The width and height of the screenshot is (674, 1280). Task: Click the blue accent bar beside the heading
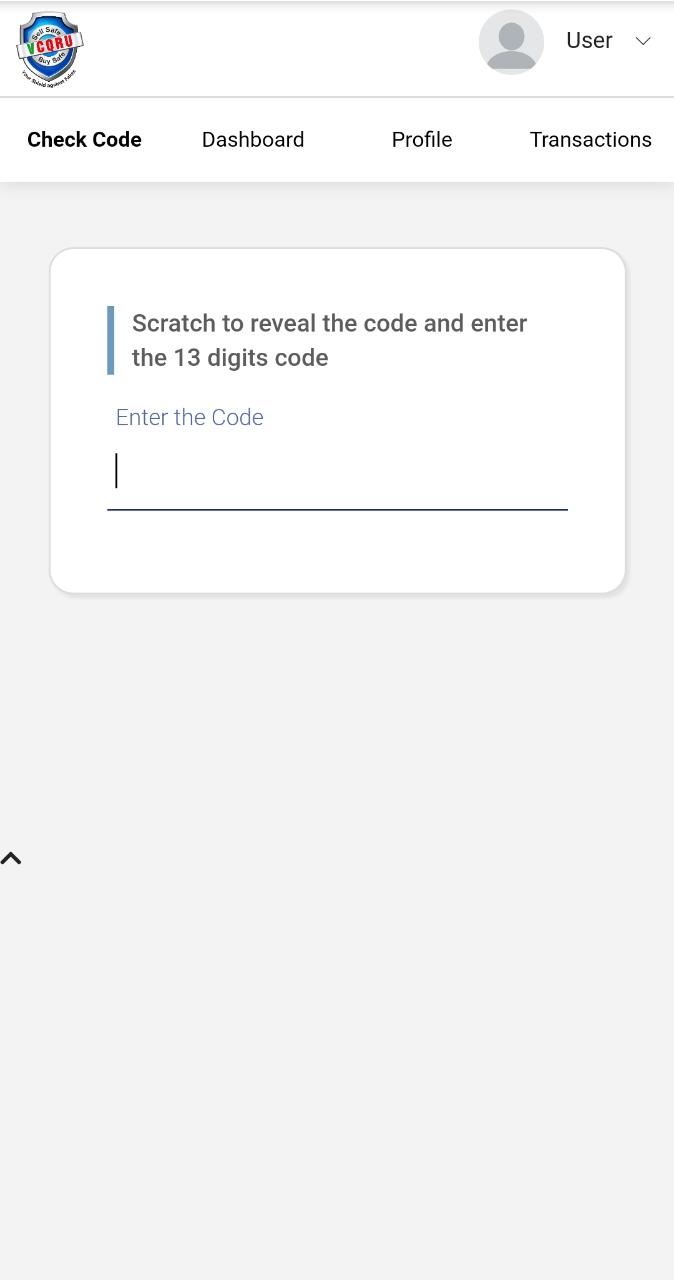coord(111,340)
